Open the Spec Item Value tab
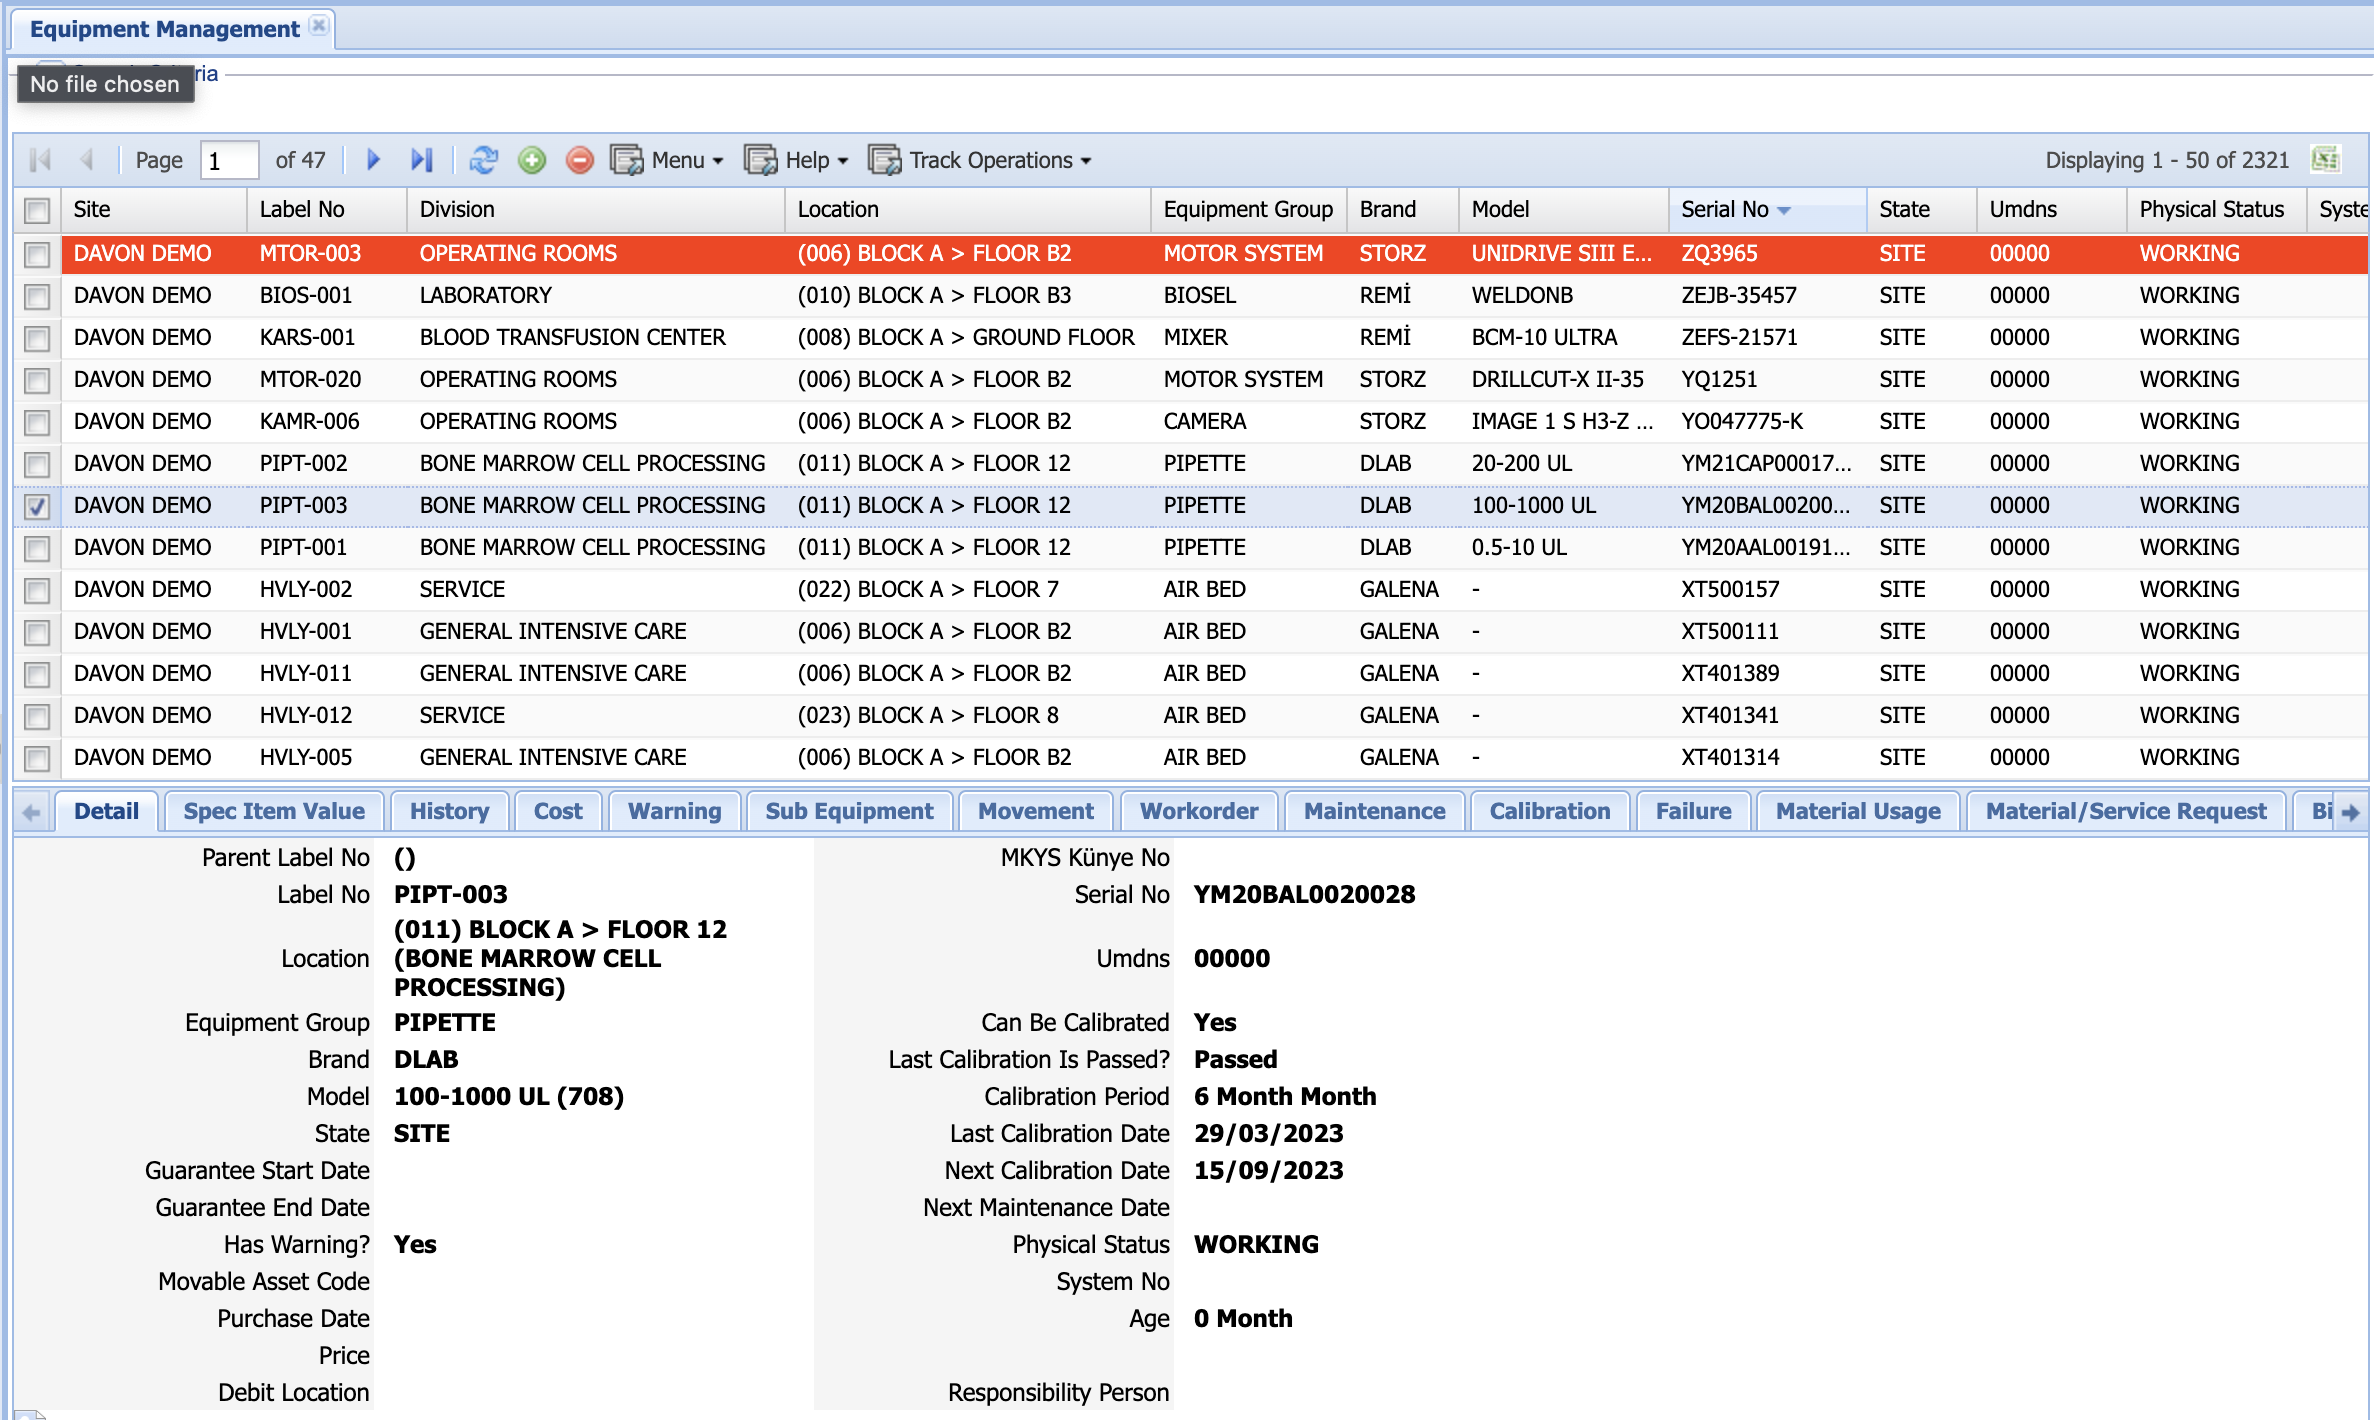2374x1420 pixels. click(274, 811)
